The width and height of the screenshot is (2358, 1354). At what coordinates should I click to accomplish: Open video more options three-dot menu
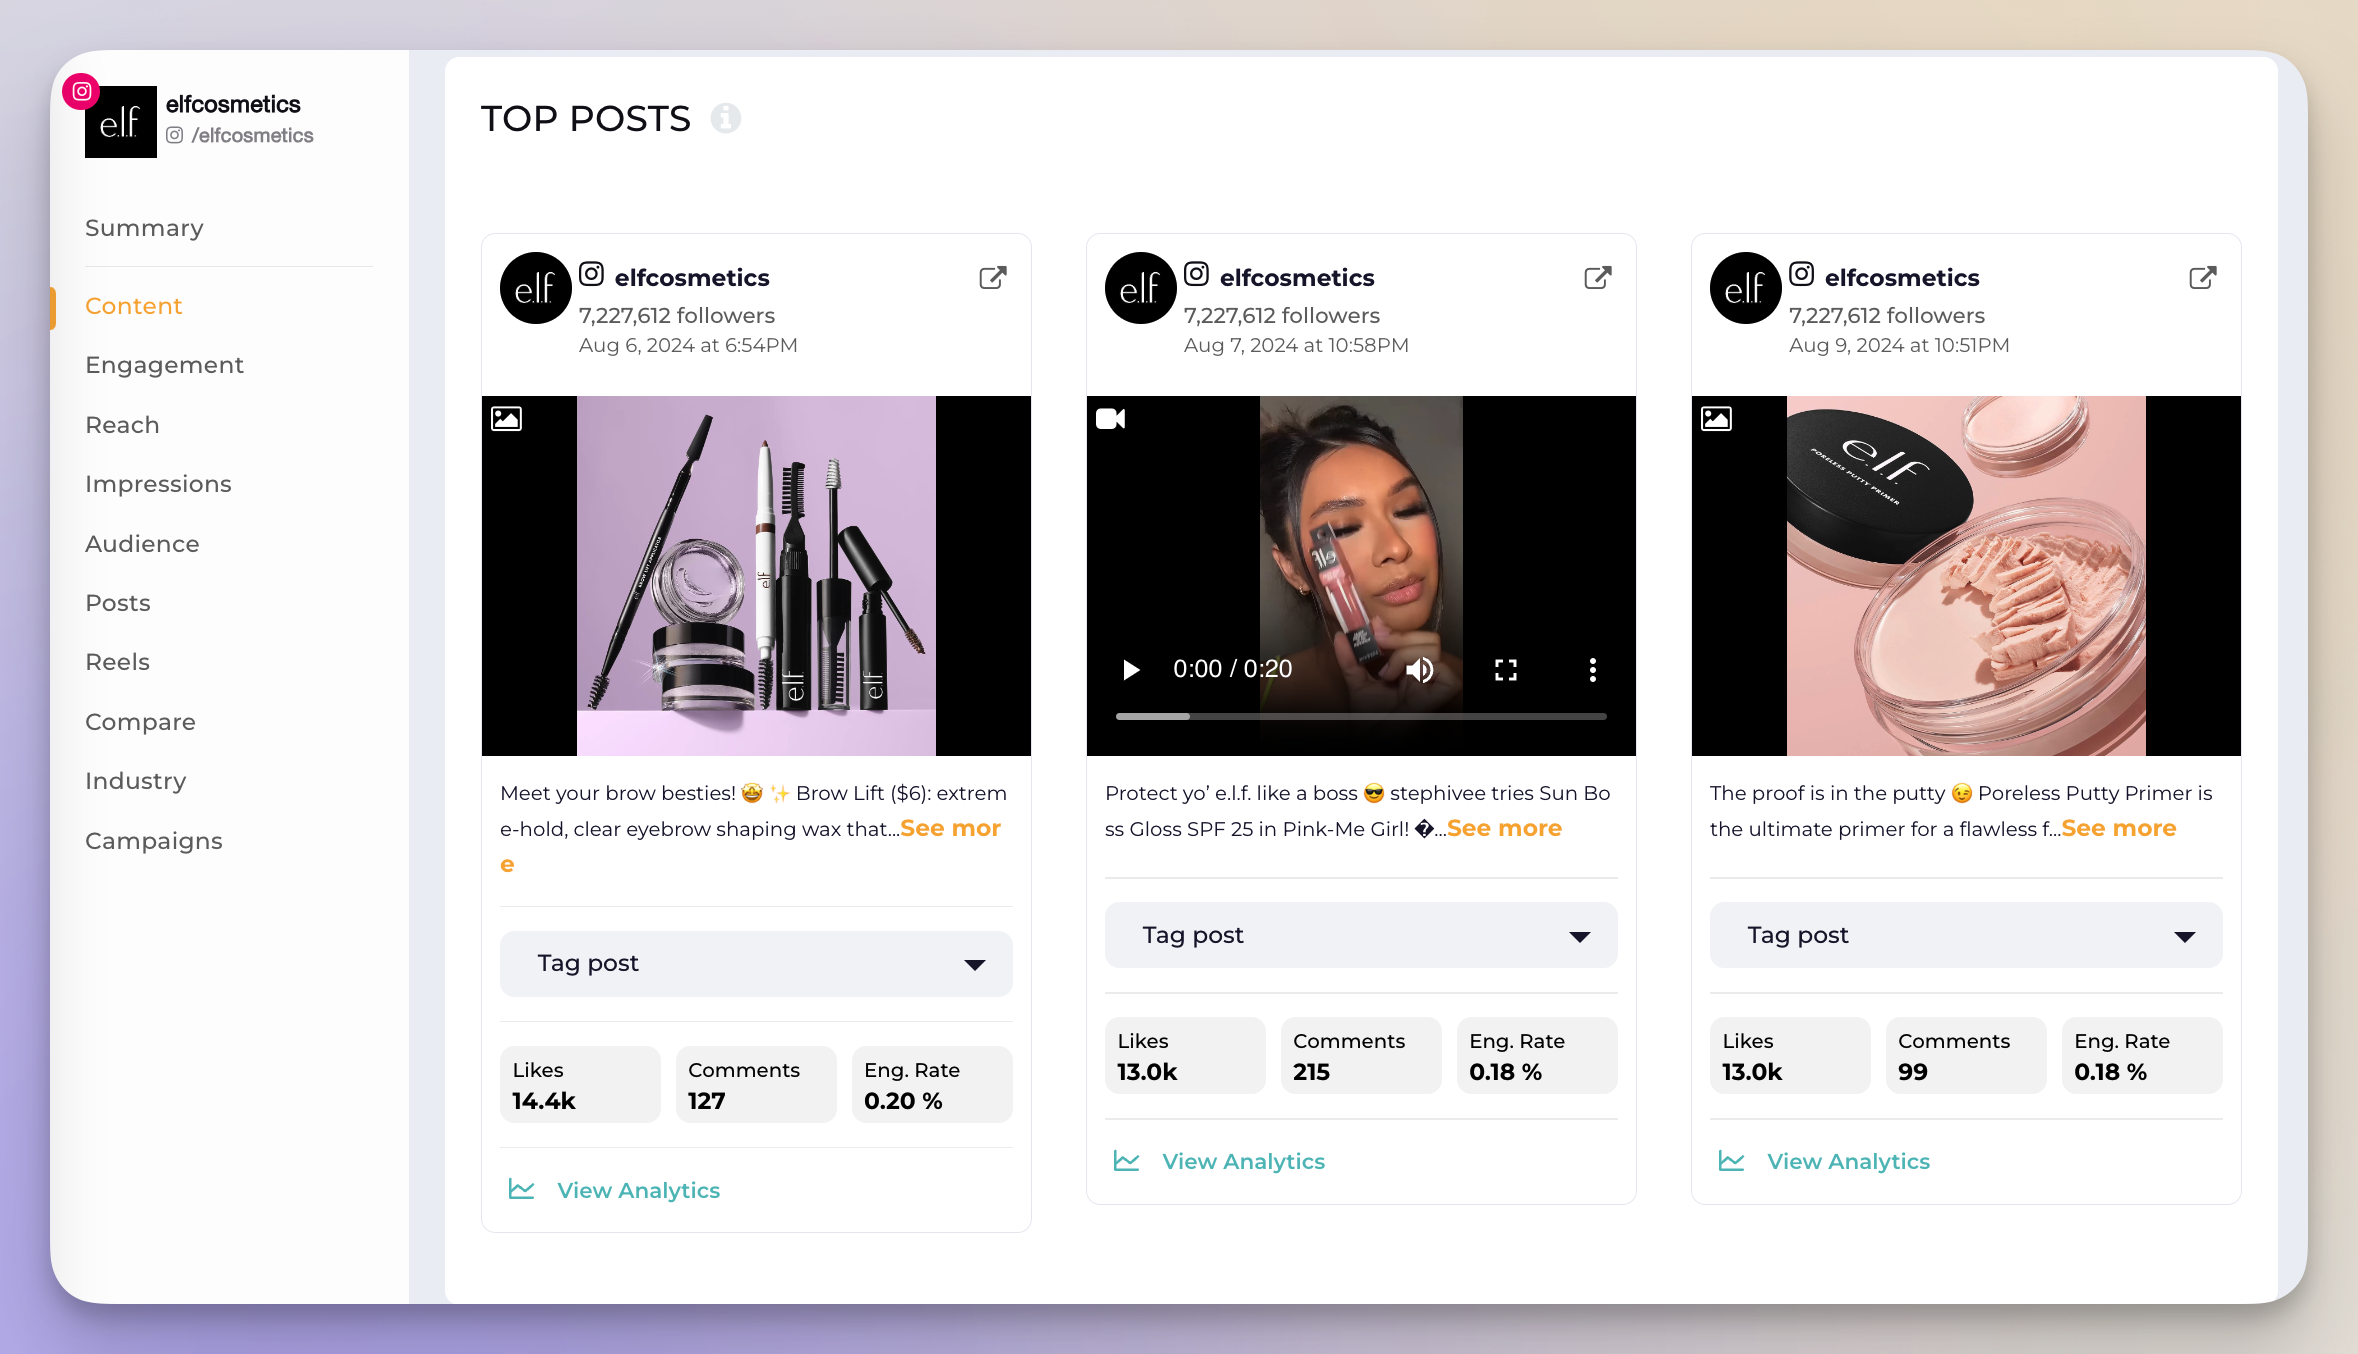point(1593,669)
